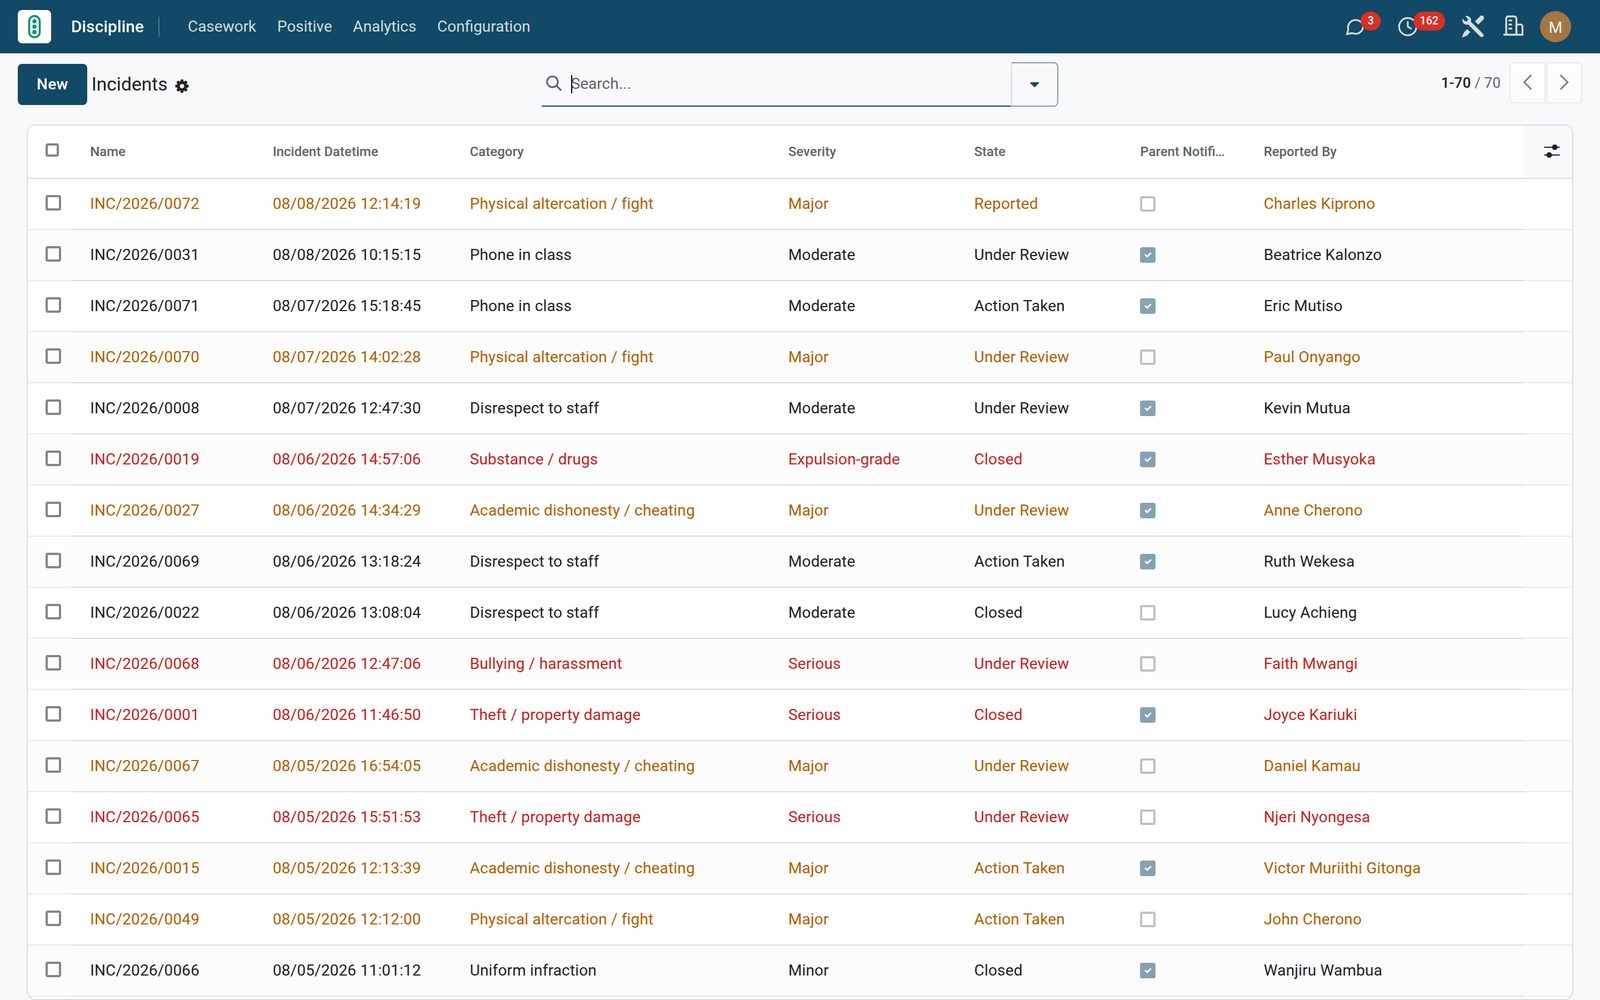Open the Casework menu
The width and height of the screenshot is (1600, 1000).
222,27
